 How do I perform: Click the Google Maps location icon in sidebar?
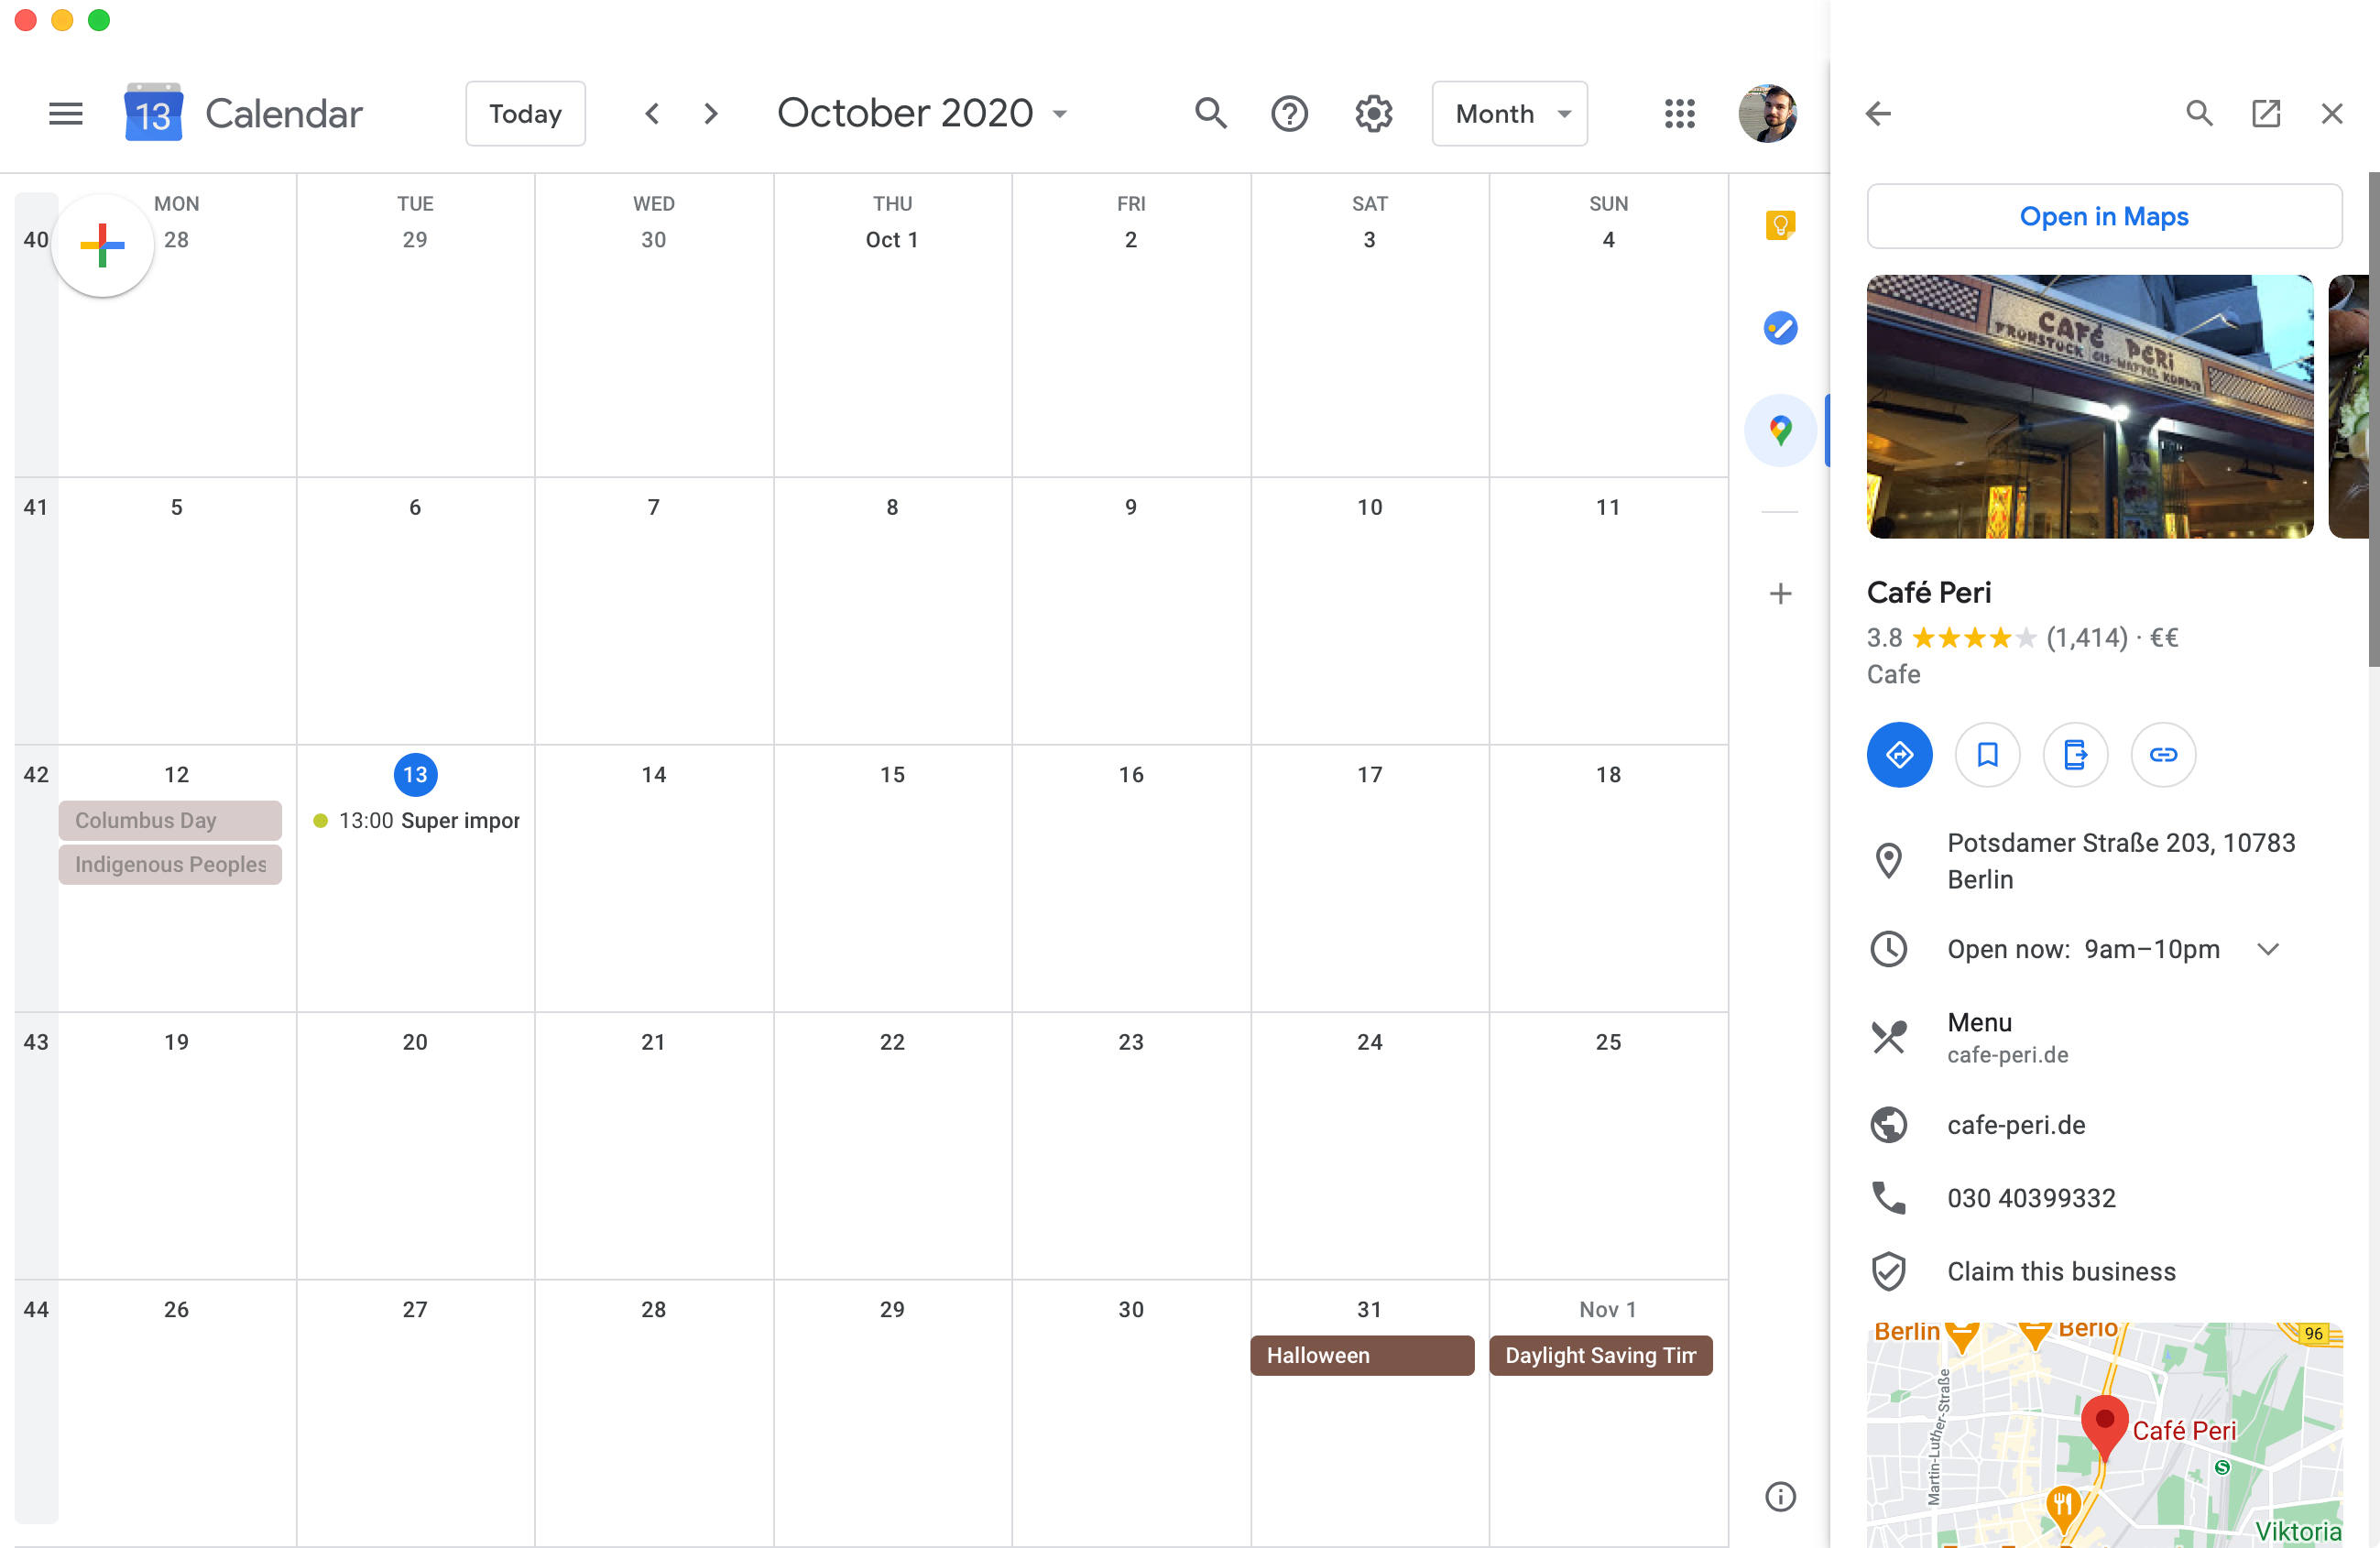click(x=1780, y=431)
